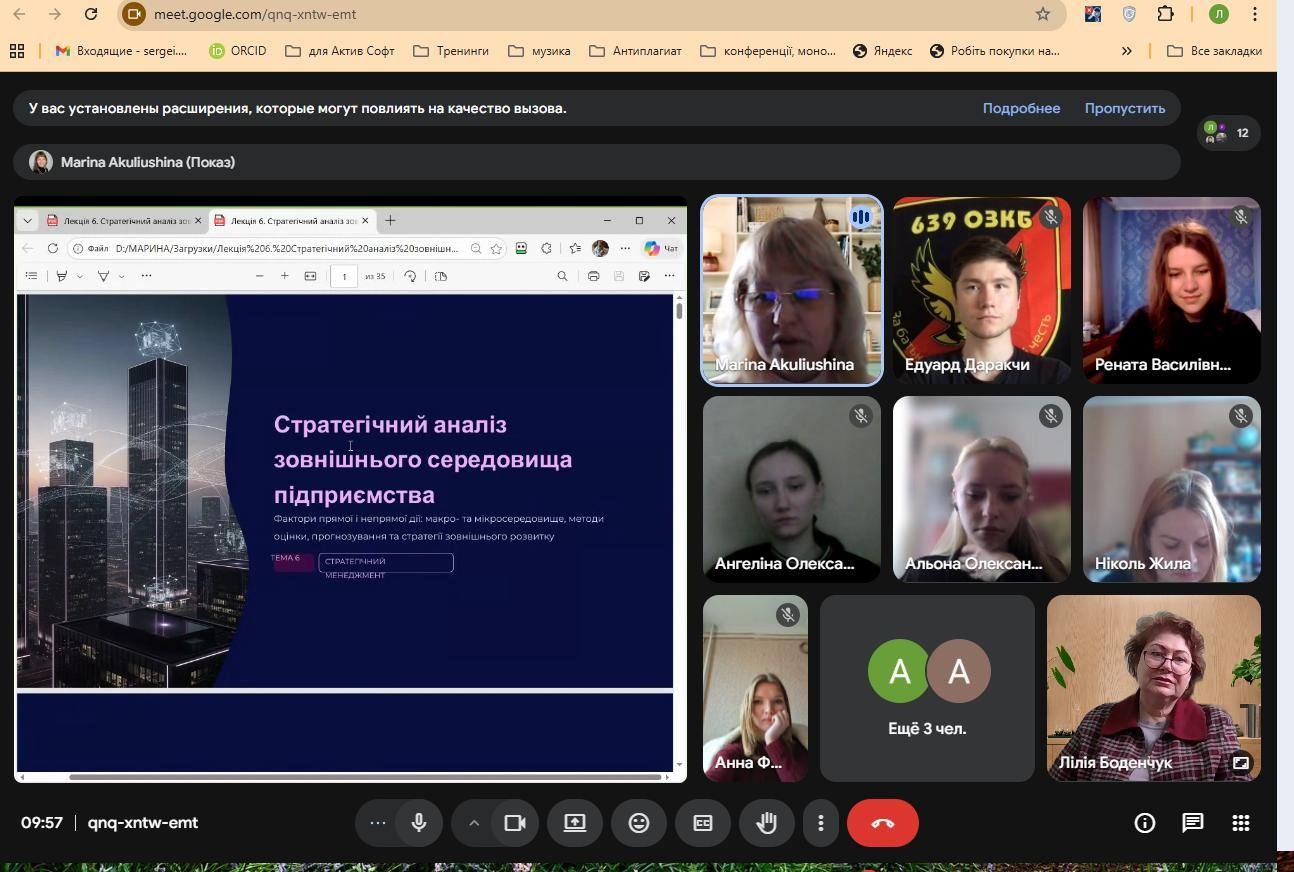This screenshot has height=872, width=1294.
Task: Open the participants list showing 12
Action: tap(1228, 133)
